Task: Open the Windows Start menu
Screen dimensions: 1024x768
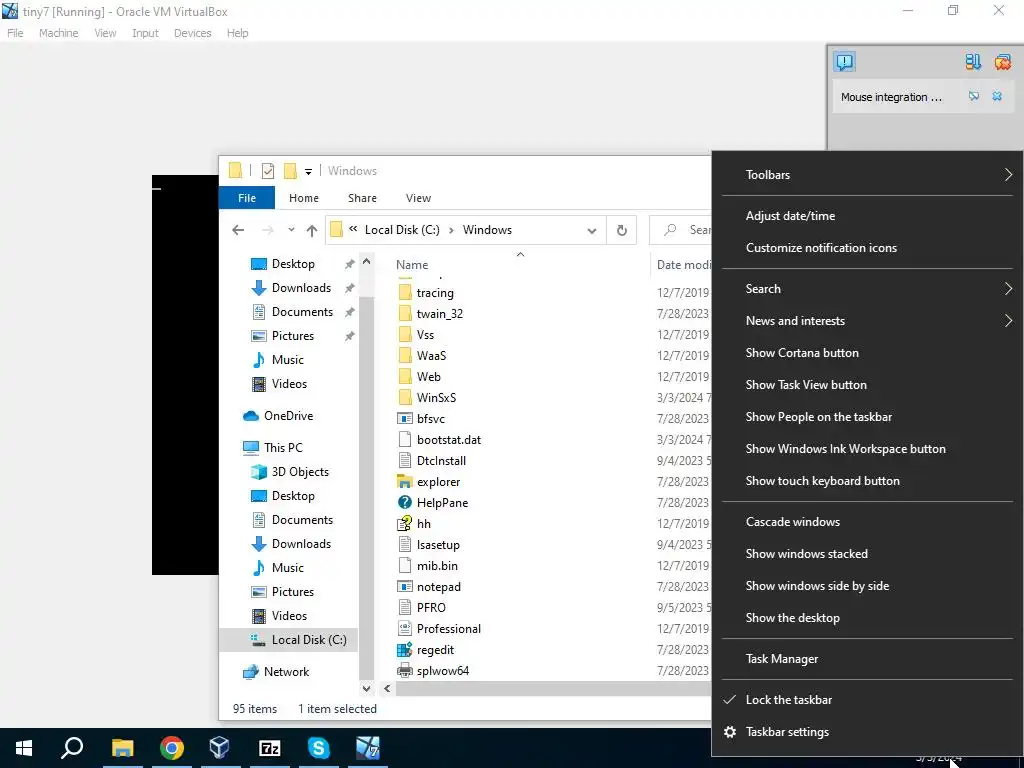Action: 24,748
